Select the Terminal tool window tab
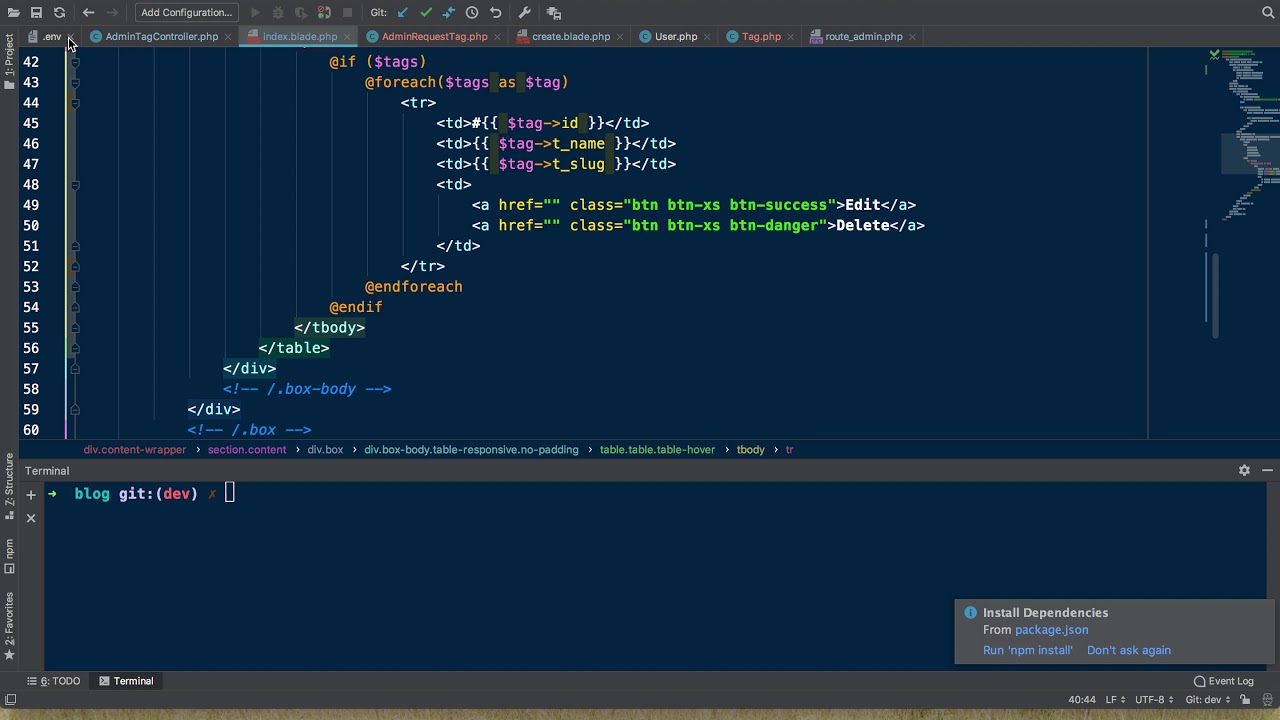This screenshot has width=1280, height=720. pos(126,681)
